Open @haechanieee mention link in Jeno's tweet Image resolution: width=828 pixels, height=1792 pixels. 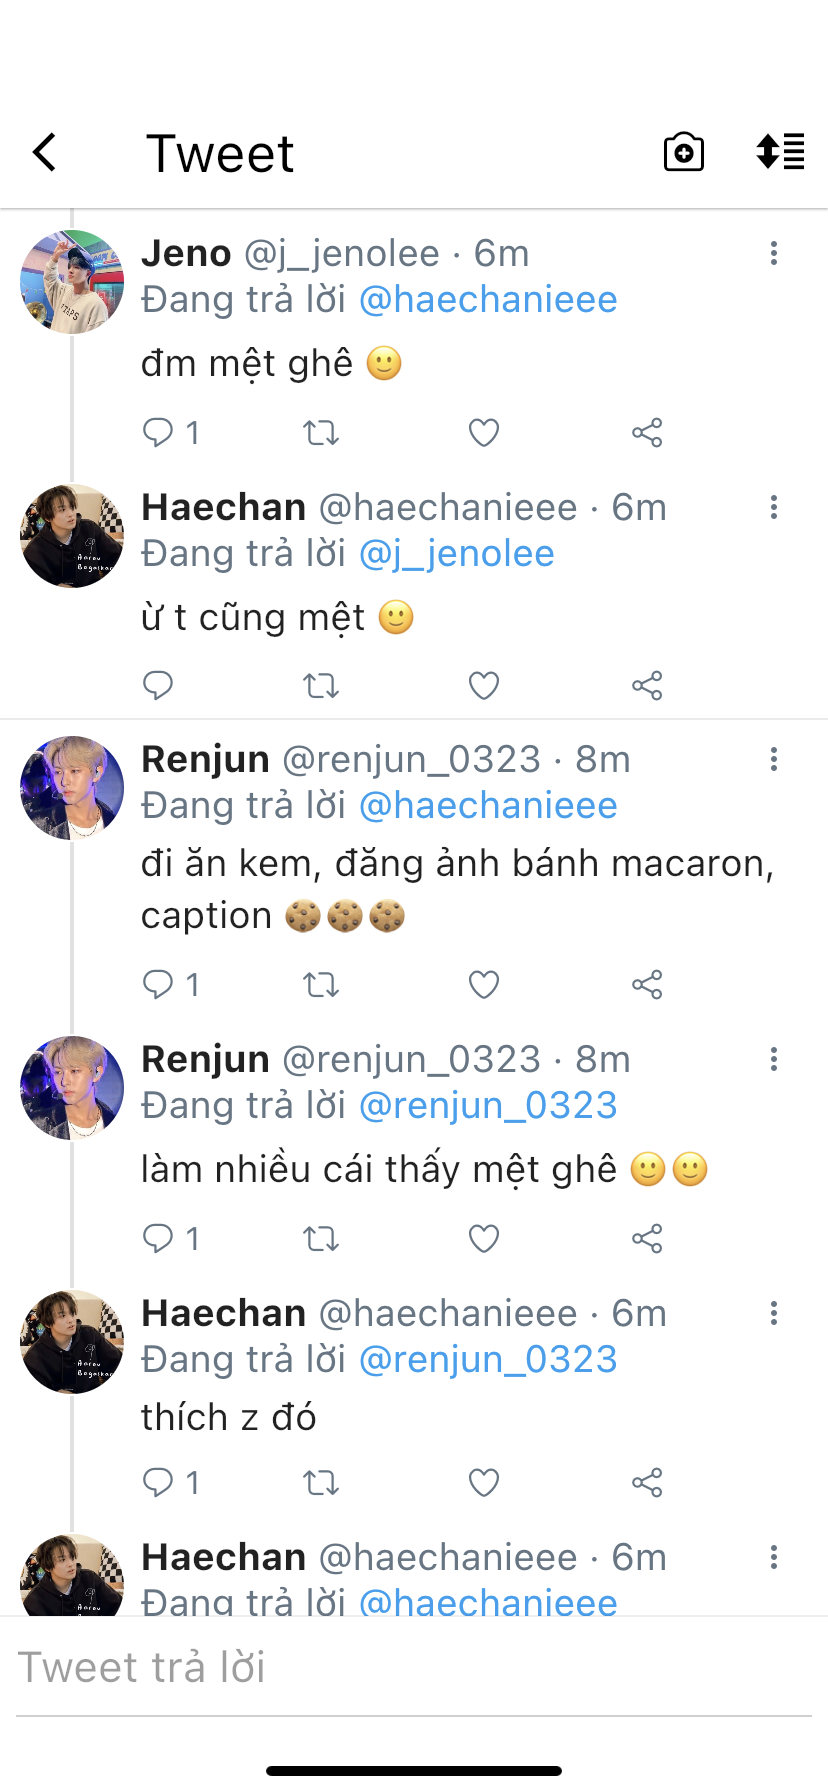[x=488, y=300]
